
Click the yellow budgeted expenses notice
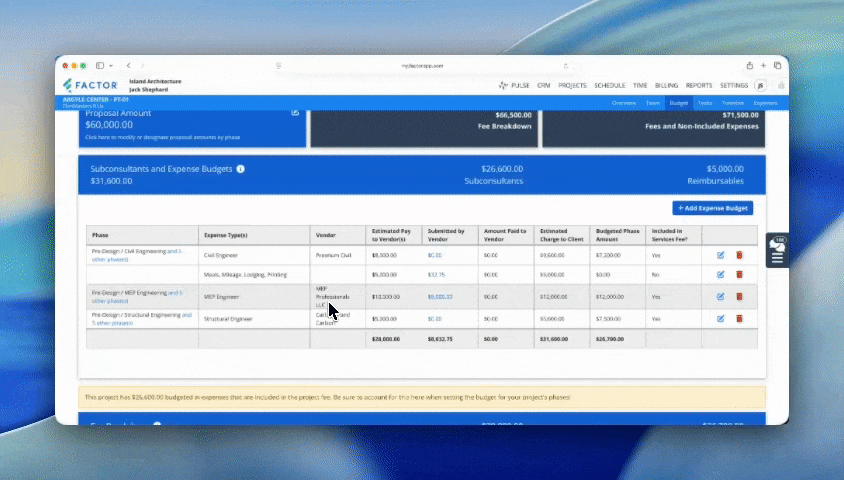tap(422, 397)
